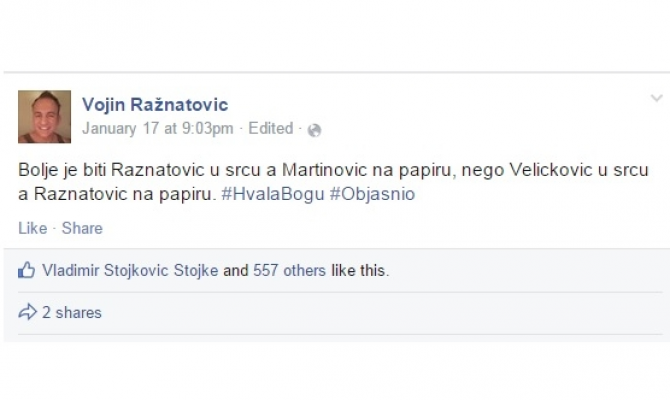This screenshot has width=670, height=400.
Task: Click the public globe privacy icon
Action: click(x=315, y=130)
